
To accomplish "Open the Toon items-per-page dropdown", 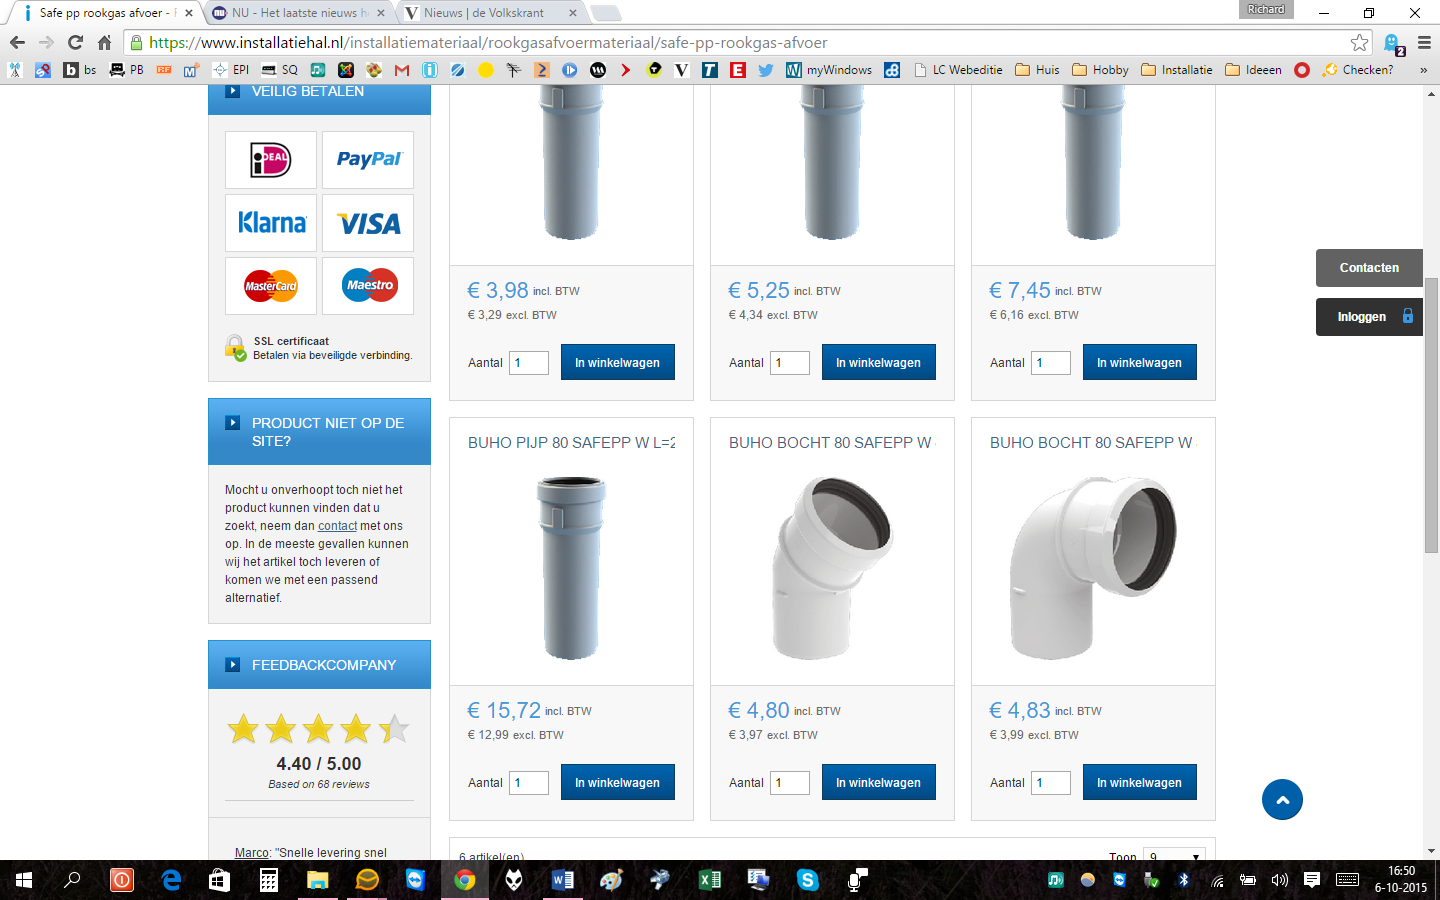I will coord(1175,856).
